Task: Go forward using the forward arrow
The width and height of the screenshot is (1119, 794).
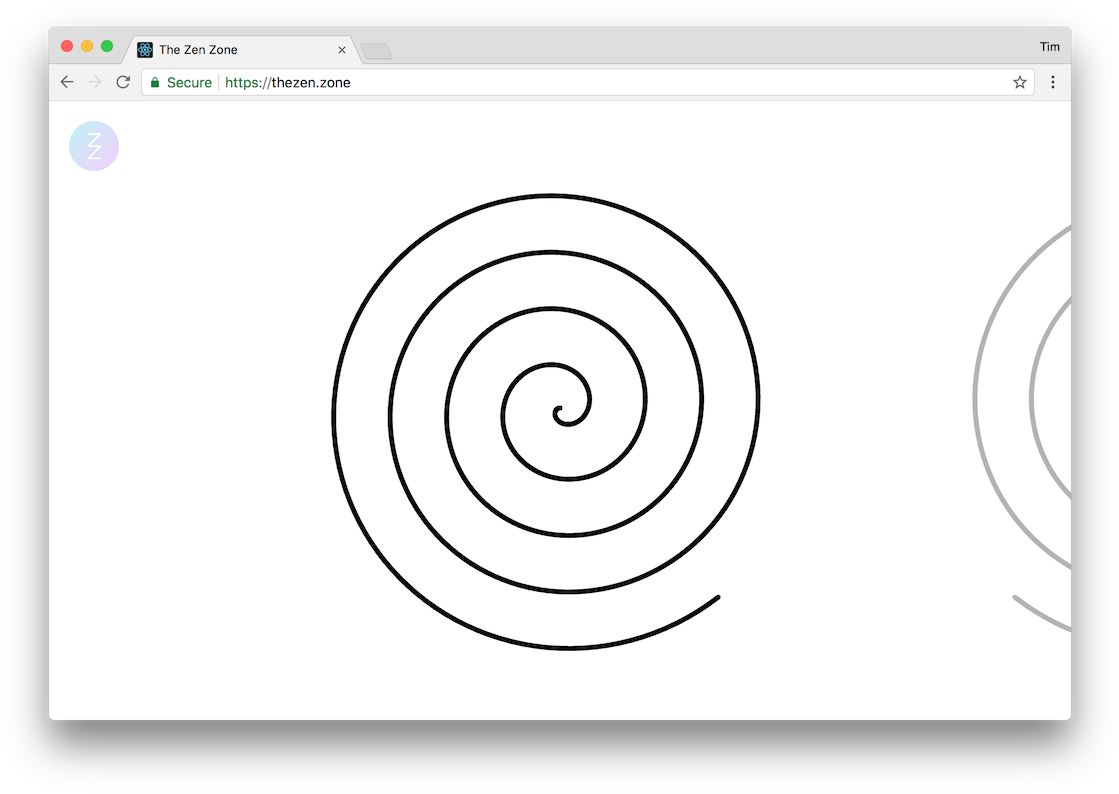Action: click(94, 82)
